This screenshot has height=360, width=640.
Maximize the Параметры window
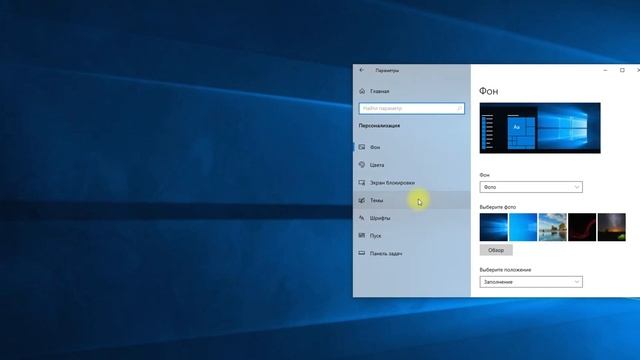[x=622, y=70]
